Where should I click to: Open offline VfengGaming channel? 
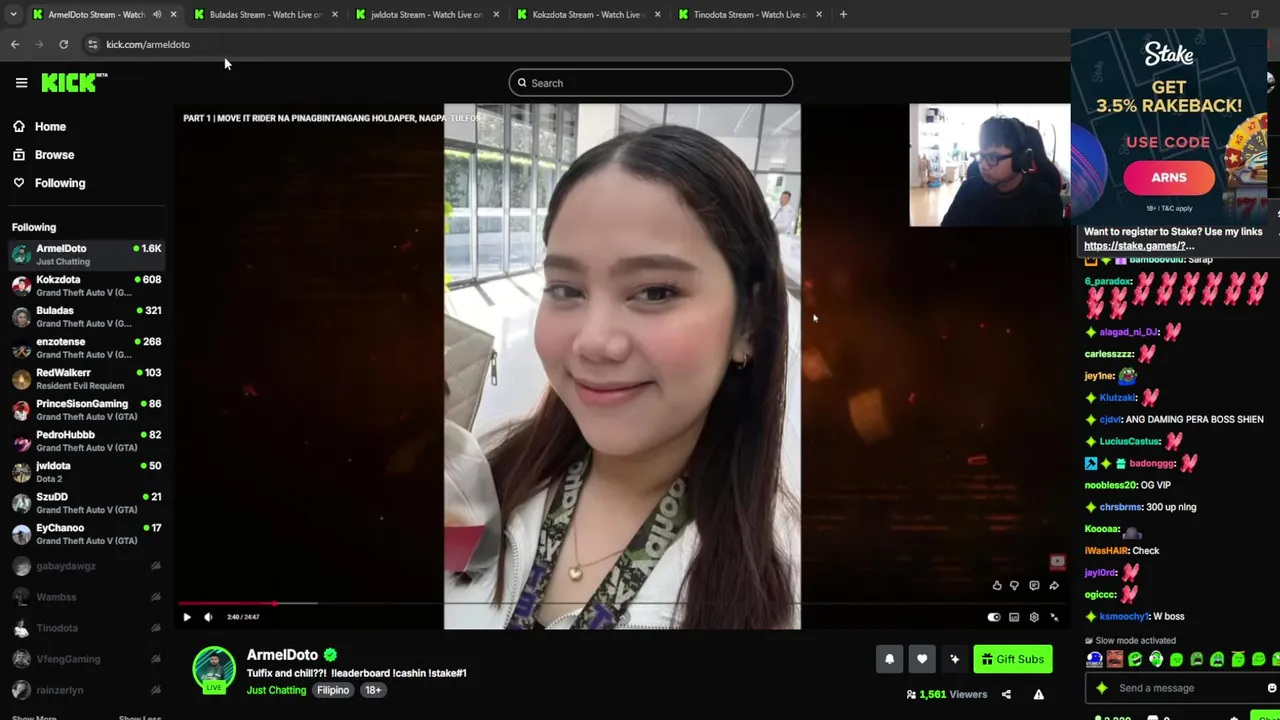[x=86, y=659]
